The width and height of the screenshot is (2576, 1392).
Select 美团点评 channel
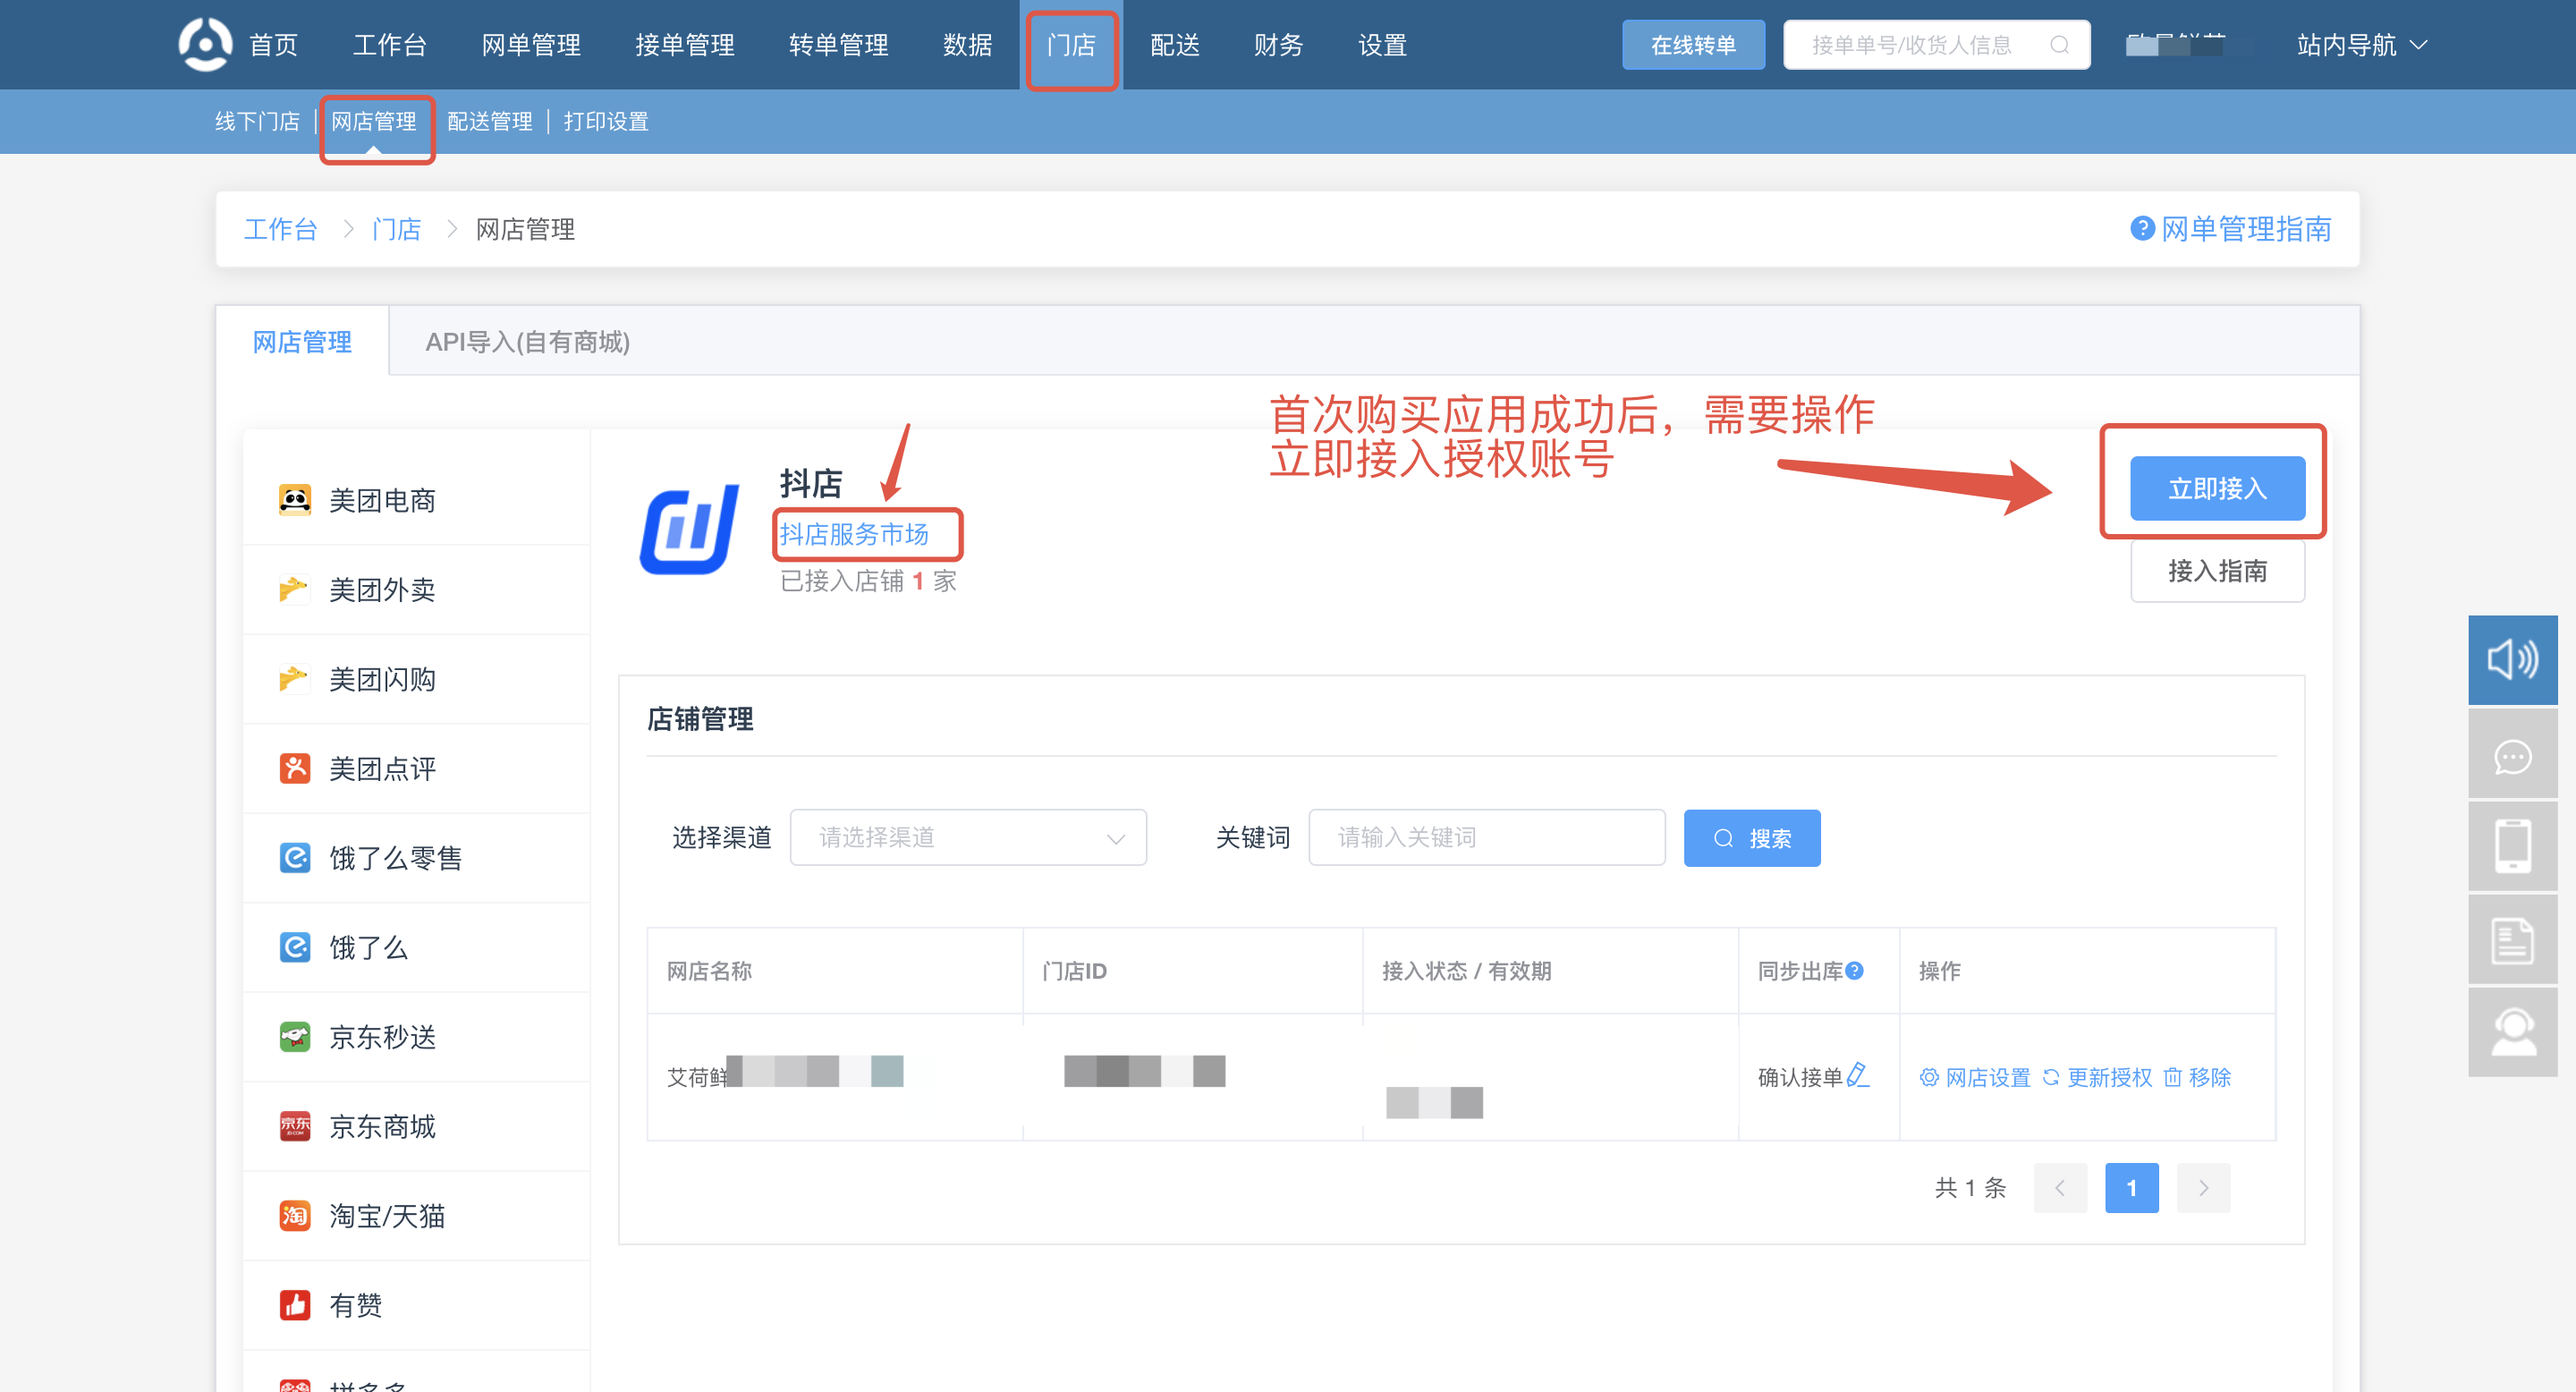pyautogui.click(x=417, y=769)
